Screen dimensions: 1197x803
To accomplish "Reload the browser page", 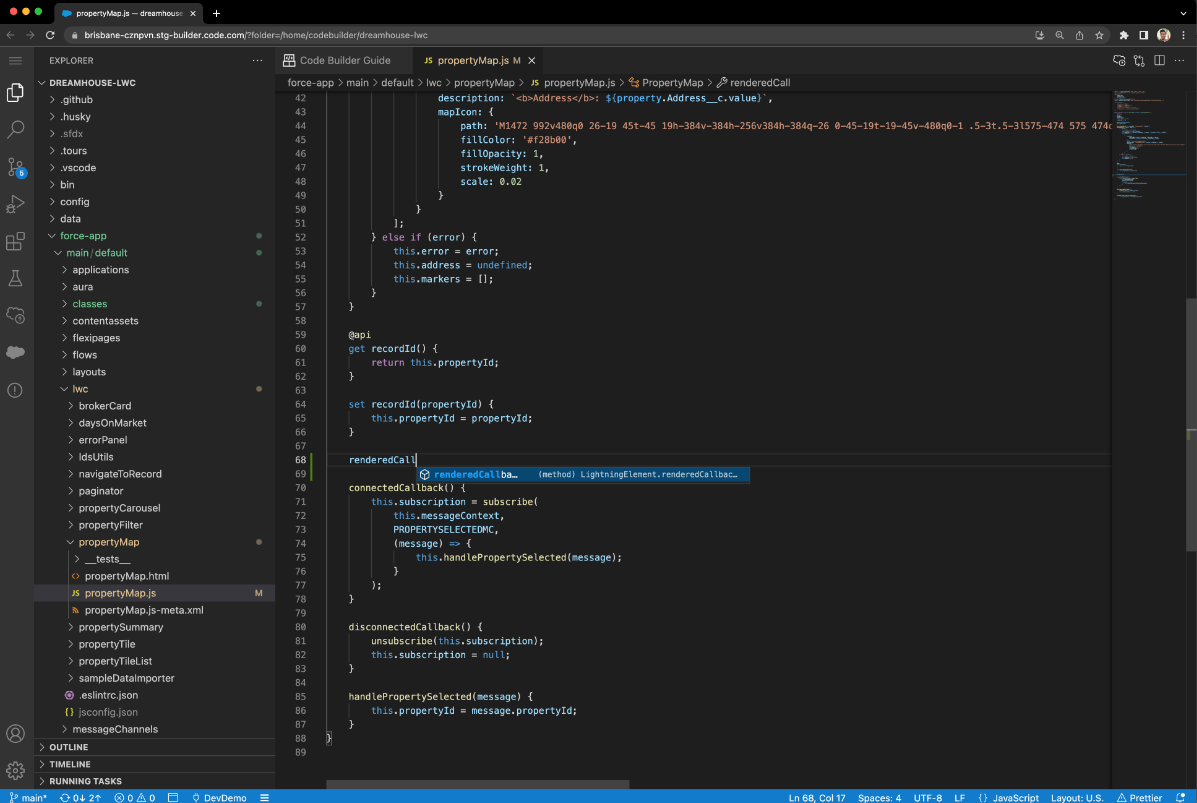I will point(50,35).
